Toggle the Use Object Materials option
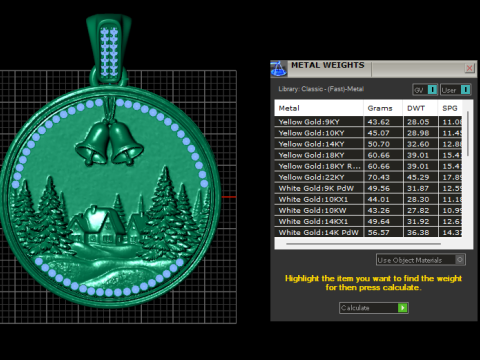 421,260
